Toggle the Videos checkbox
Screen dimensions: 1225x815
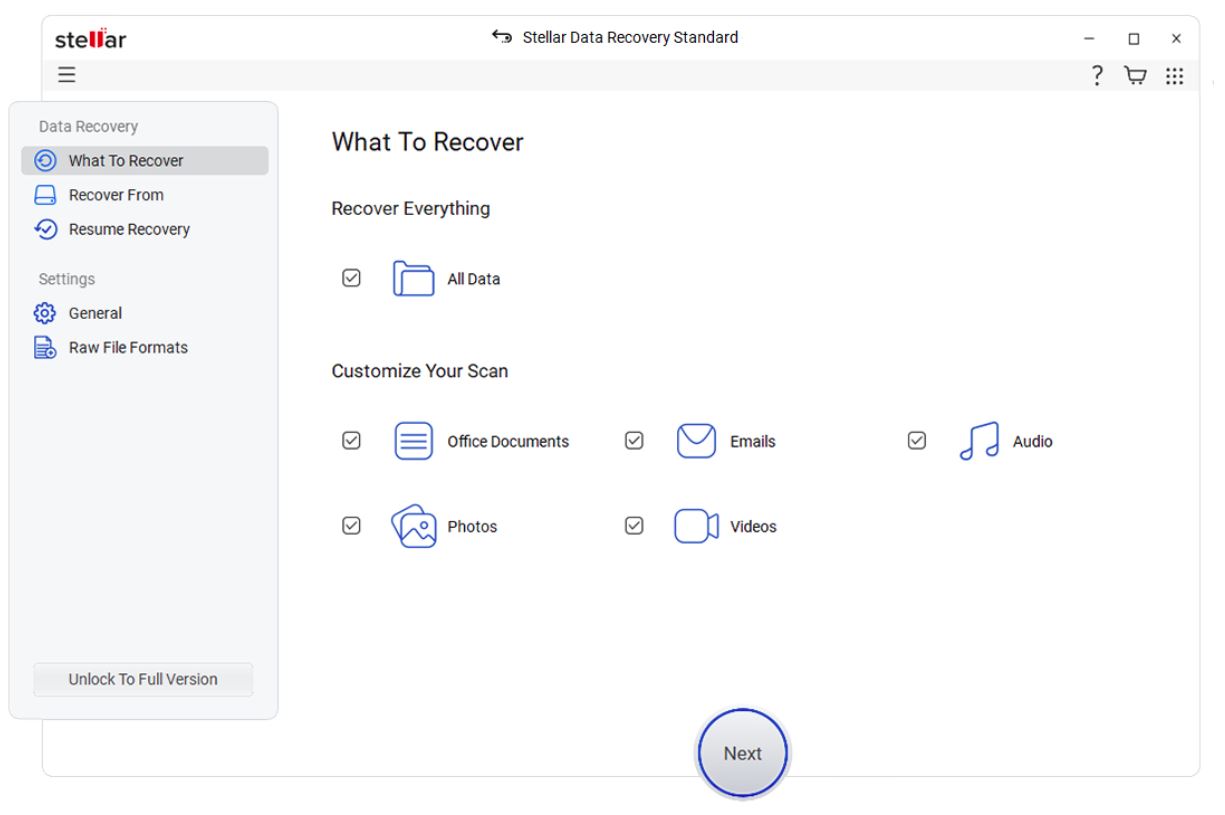point(634,525)
